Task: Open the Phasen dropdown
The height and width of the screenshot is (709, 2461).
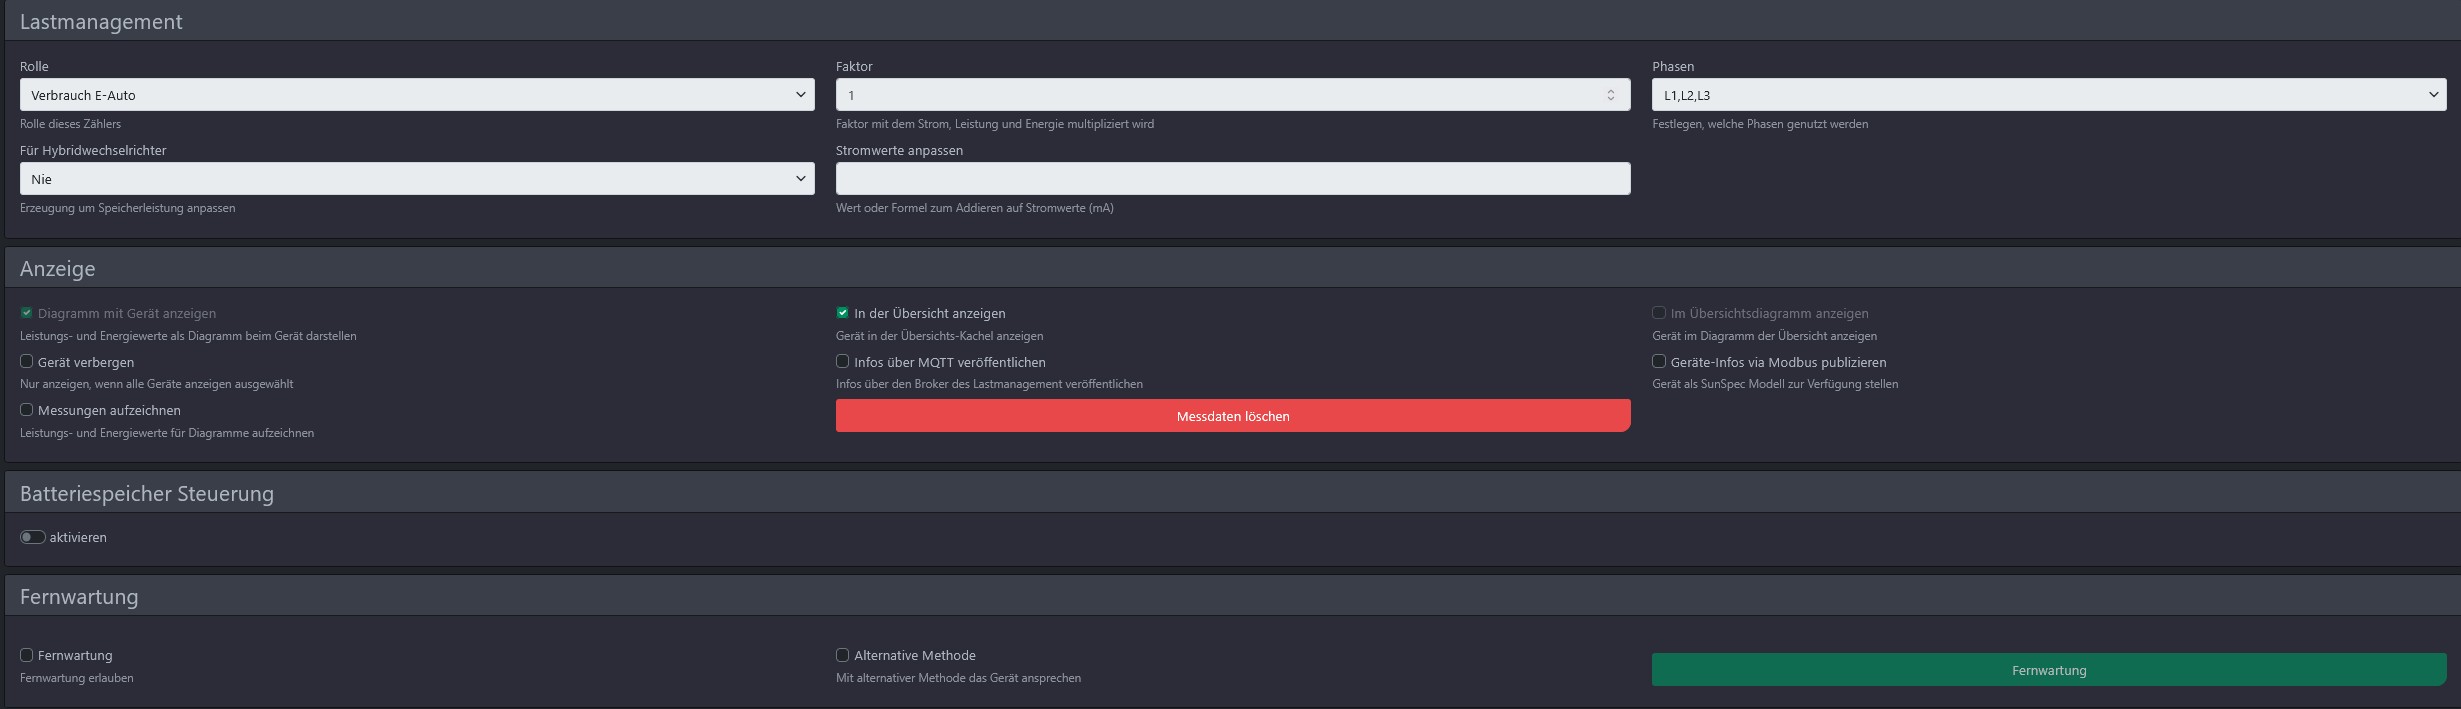Action: 2048,95
